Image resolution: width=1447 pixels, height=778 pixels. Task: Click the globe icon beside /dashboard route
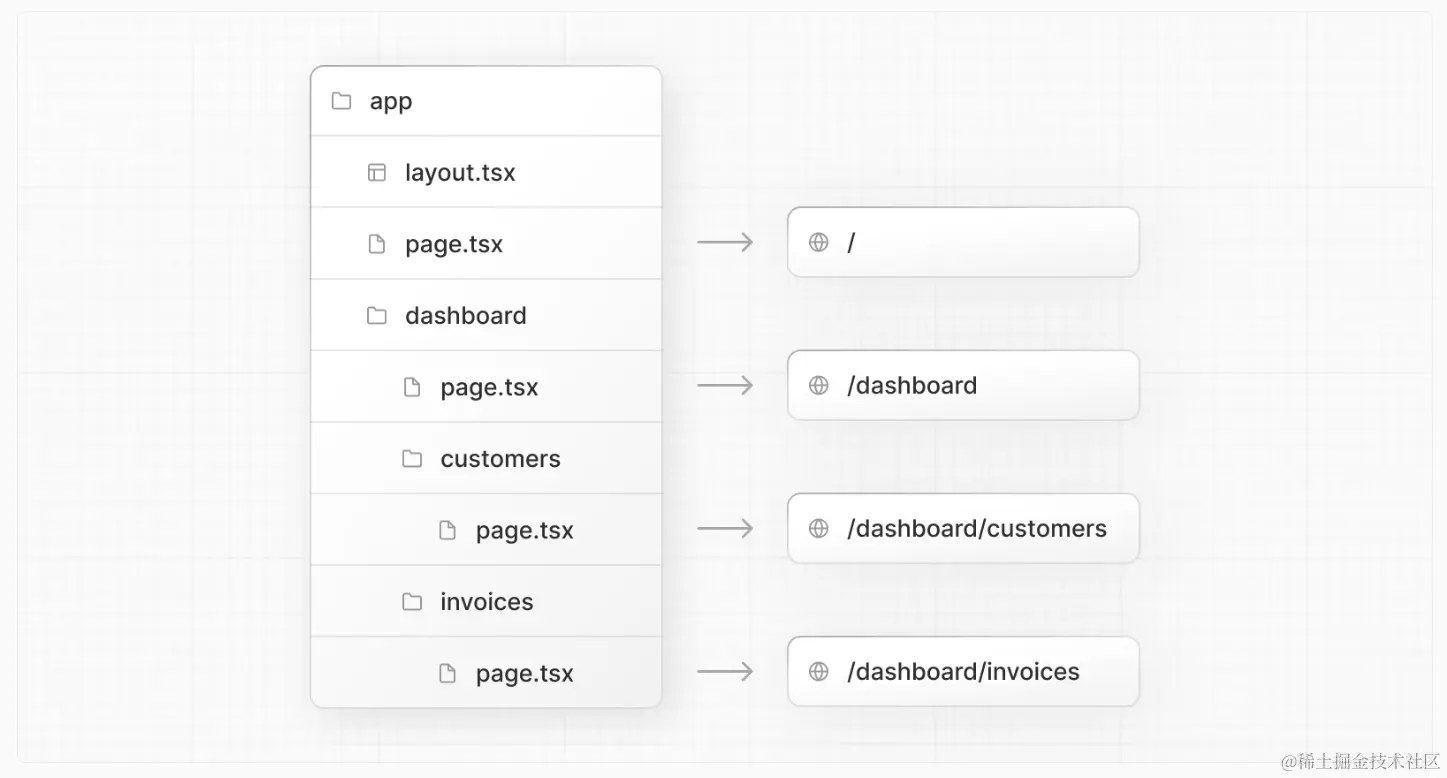click(x=819, y=385)
